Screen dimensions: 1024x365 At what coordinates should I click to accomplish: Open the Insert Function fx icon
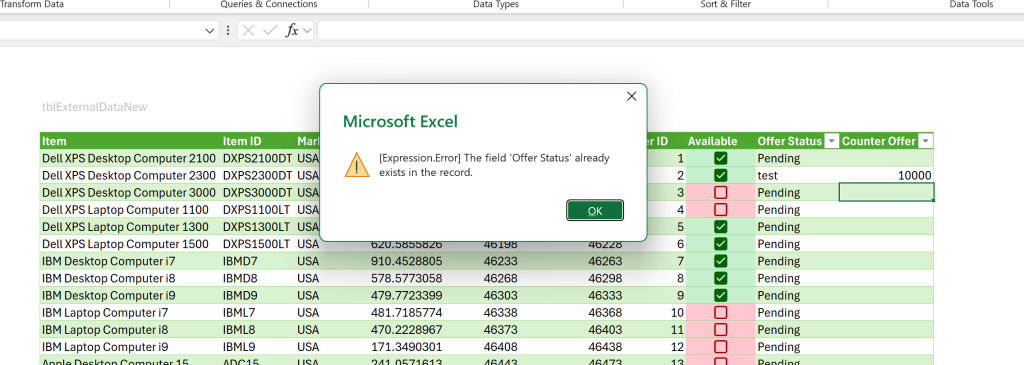[292, 30]
